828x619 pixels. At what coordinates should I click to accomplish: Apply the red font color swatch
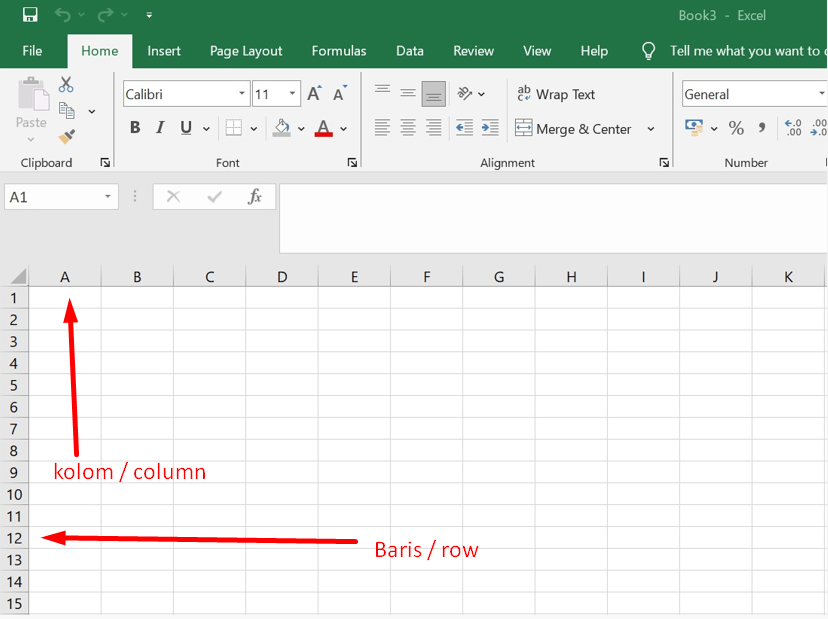pyautogui.click(x=323, y=128)
